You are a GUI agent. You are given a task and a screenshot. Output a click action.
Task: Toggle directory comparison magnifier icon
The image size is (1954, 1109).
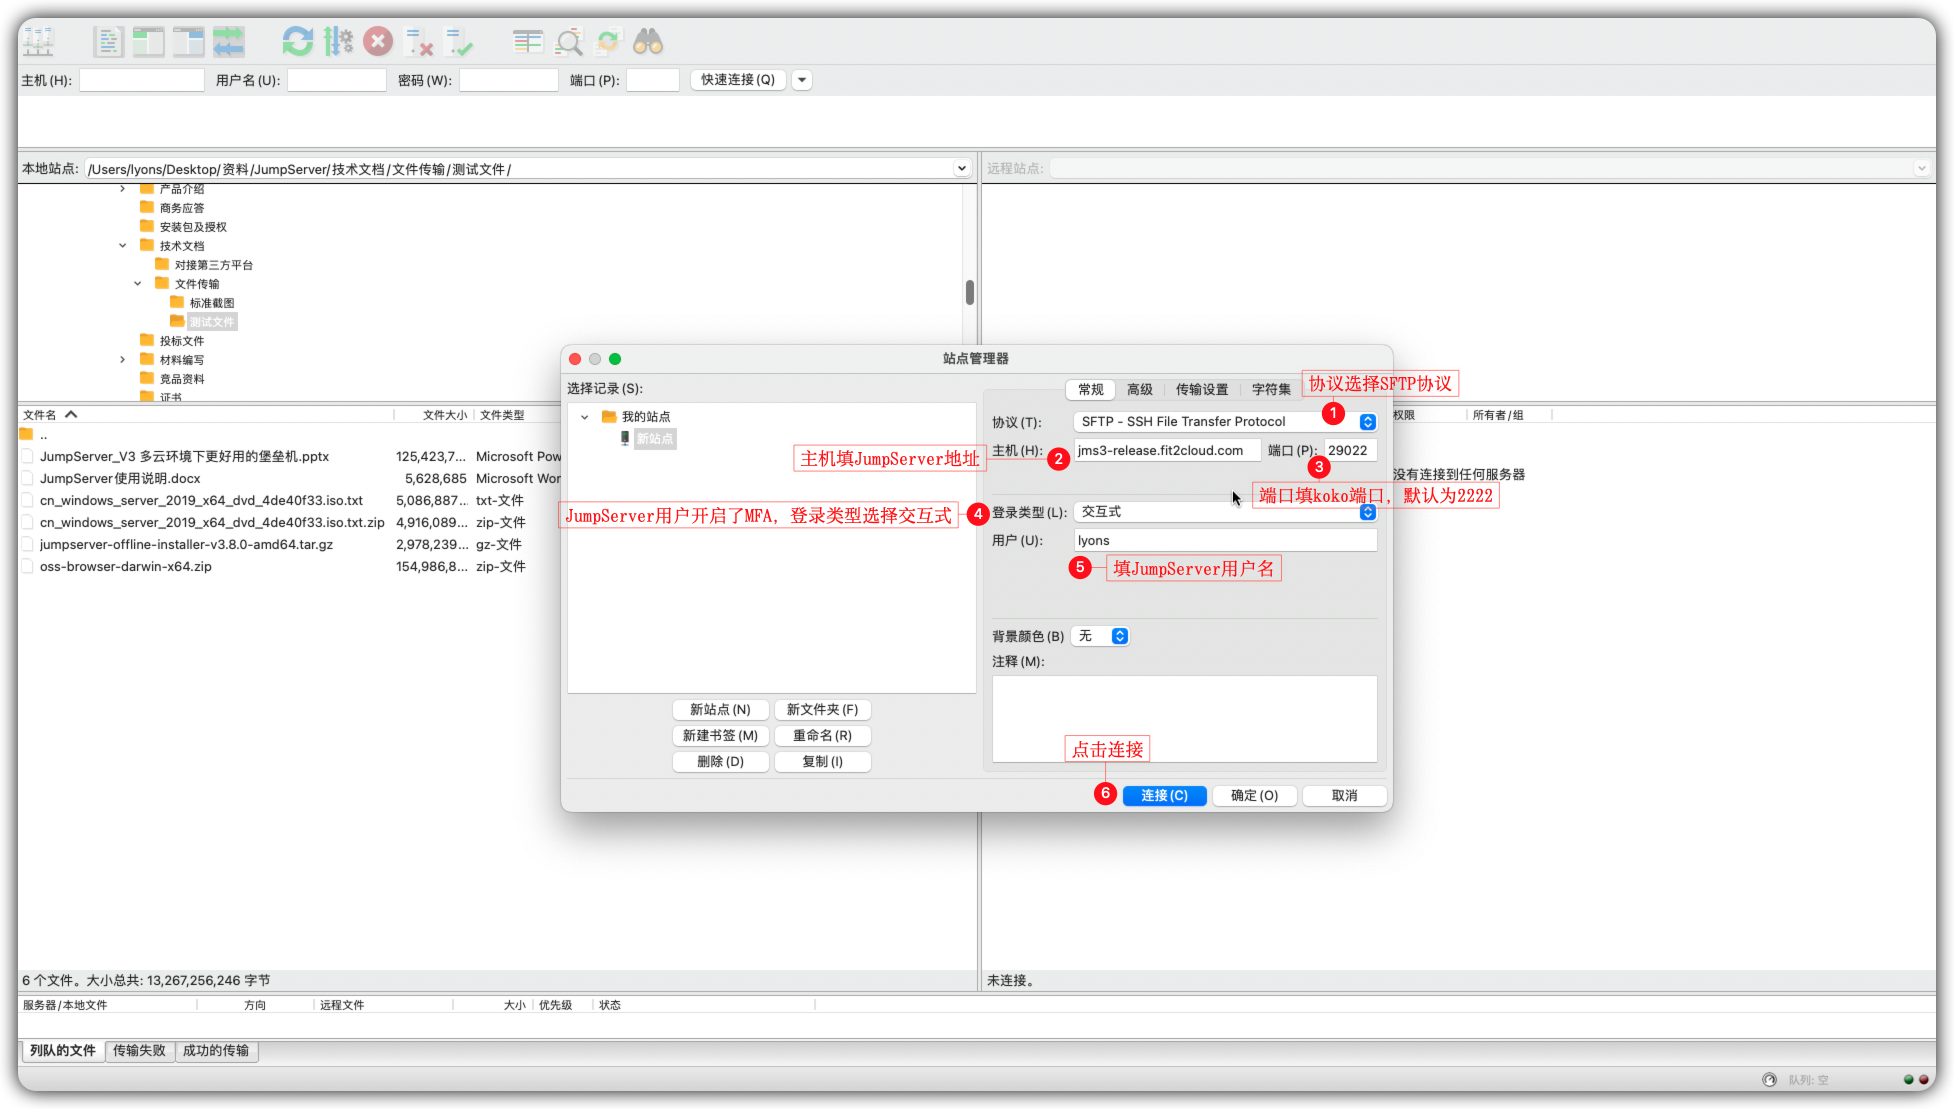coord(568,42)
